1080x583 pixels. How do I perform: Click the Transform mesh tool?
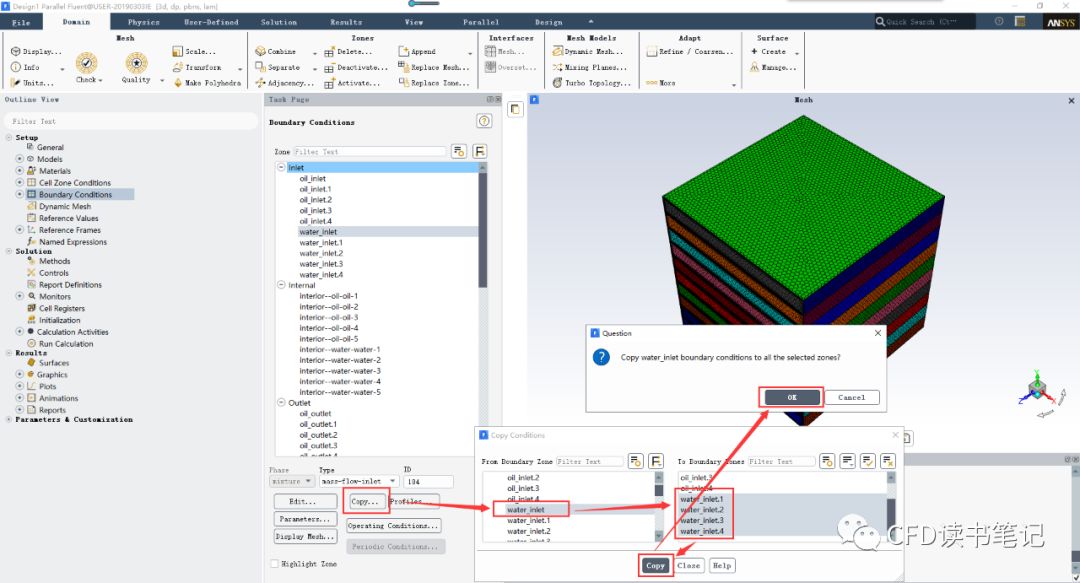coord(198,68)
